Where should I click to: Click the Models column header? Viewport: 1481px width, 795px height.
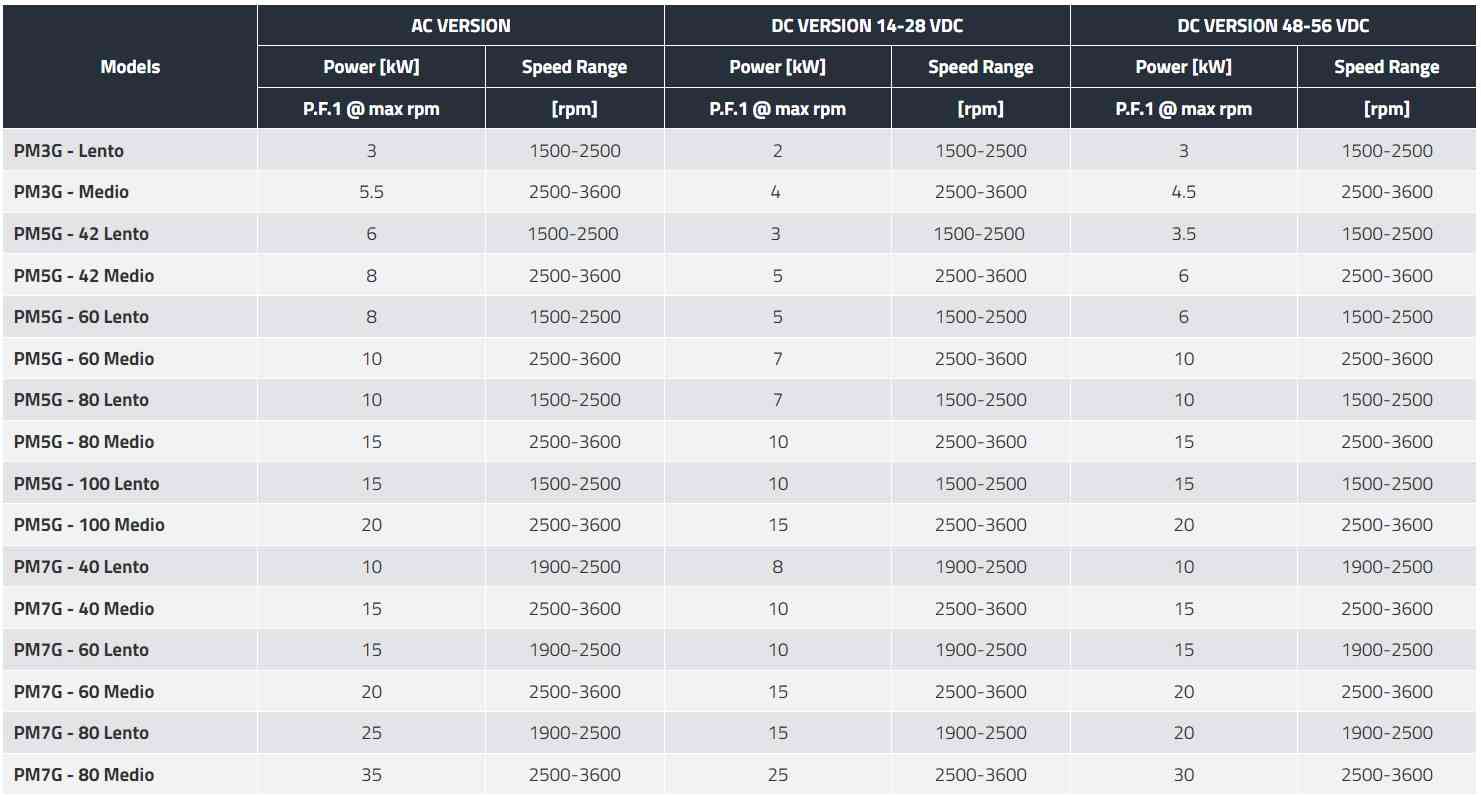[x=130, y=67]
